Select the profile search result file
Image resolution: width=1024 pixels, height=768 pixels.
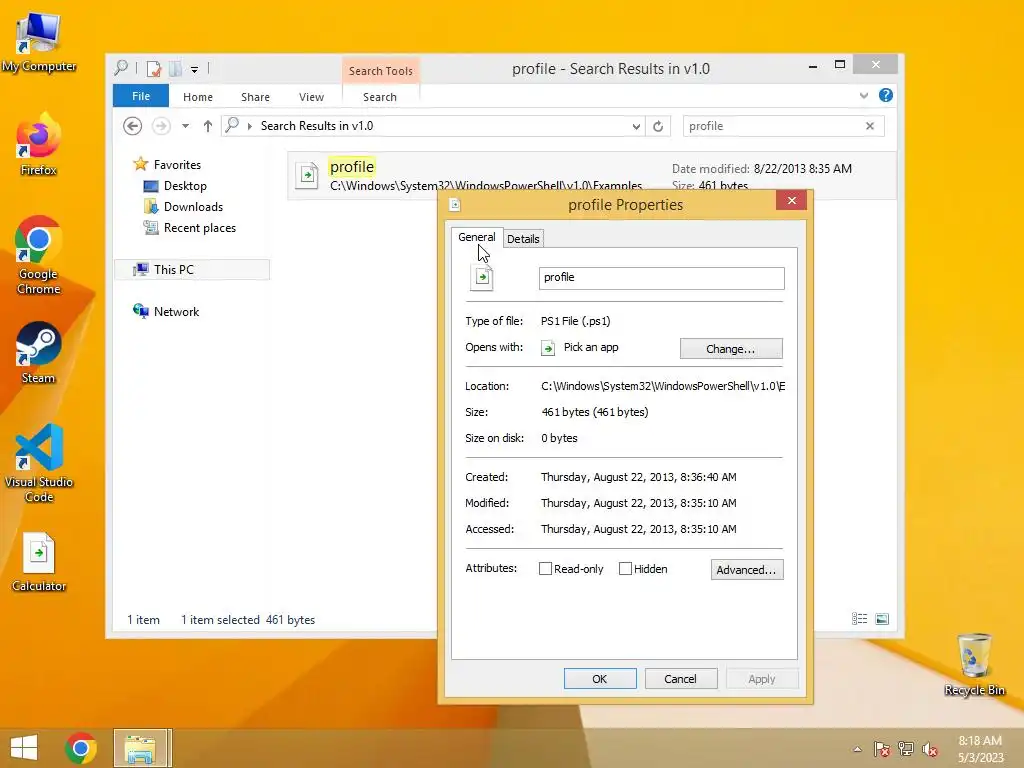592,175
